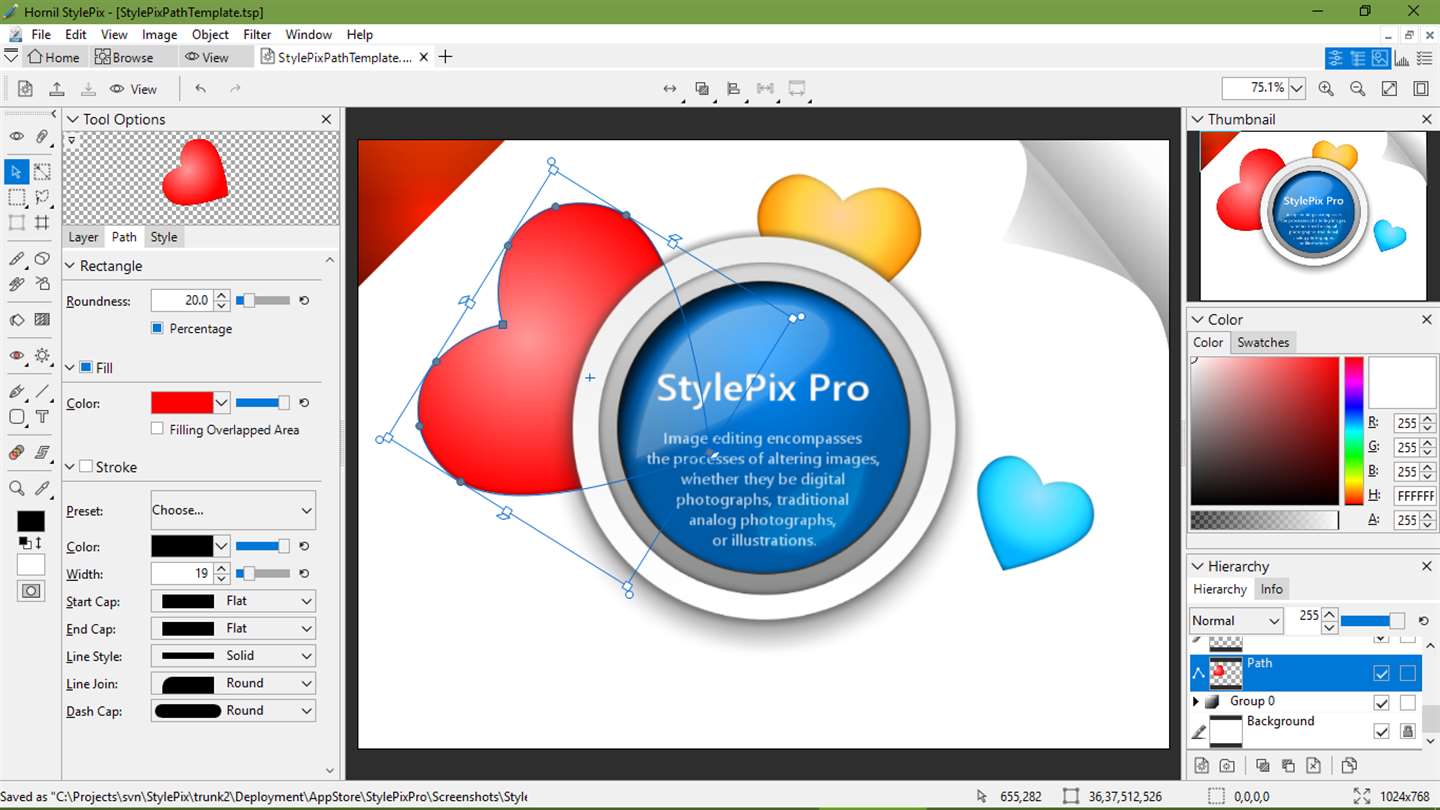
Task: Open the Dash Cap dropdown
Action: (233, 710)
